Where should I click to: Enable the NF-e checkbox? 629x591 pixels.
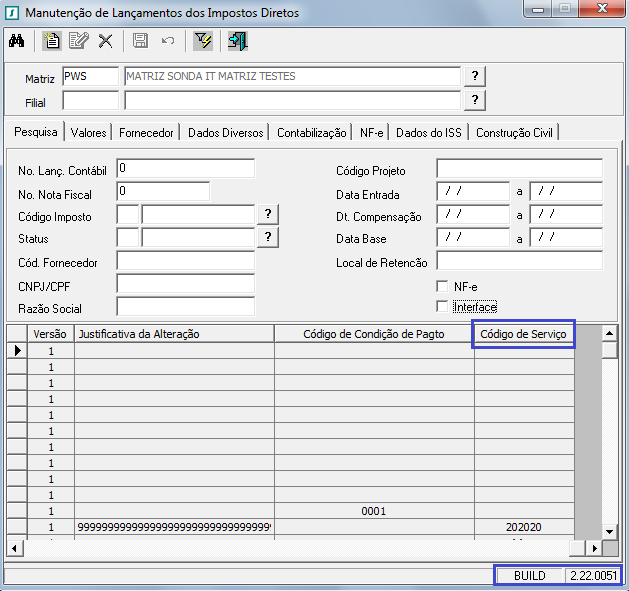[x=442, y=286]
